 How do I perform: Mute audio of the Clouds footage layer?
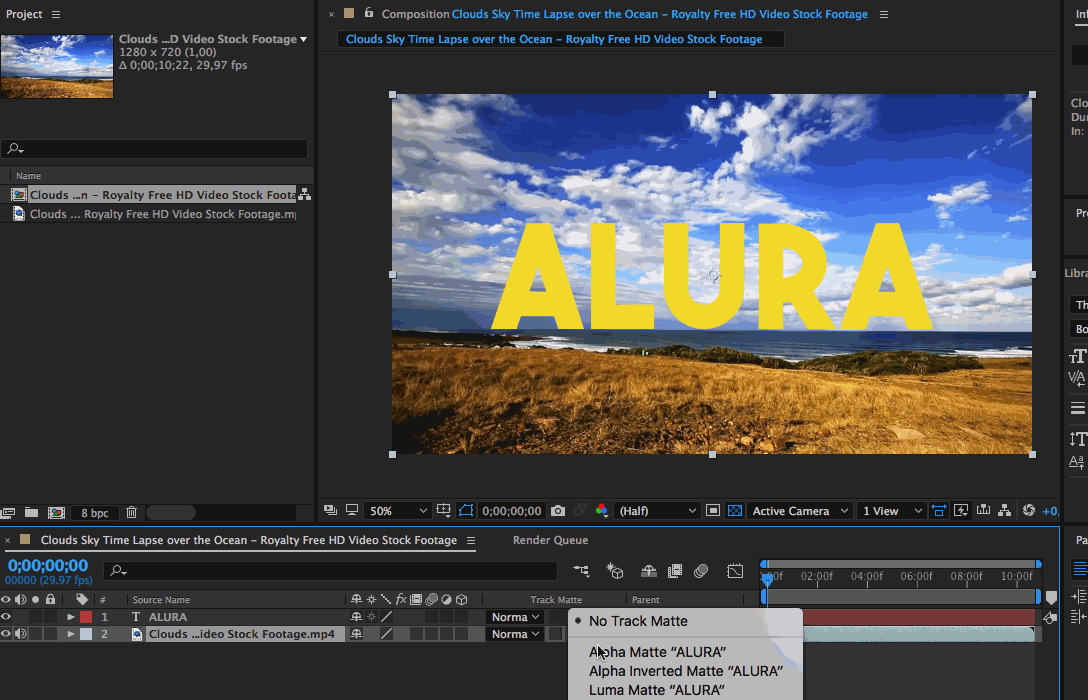click(20, 634)
